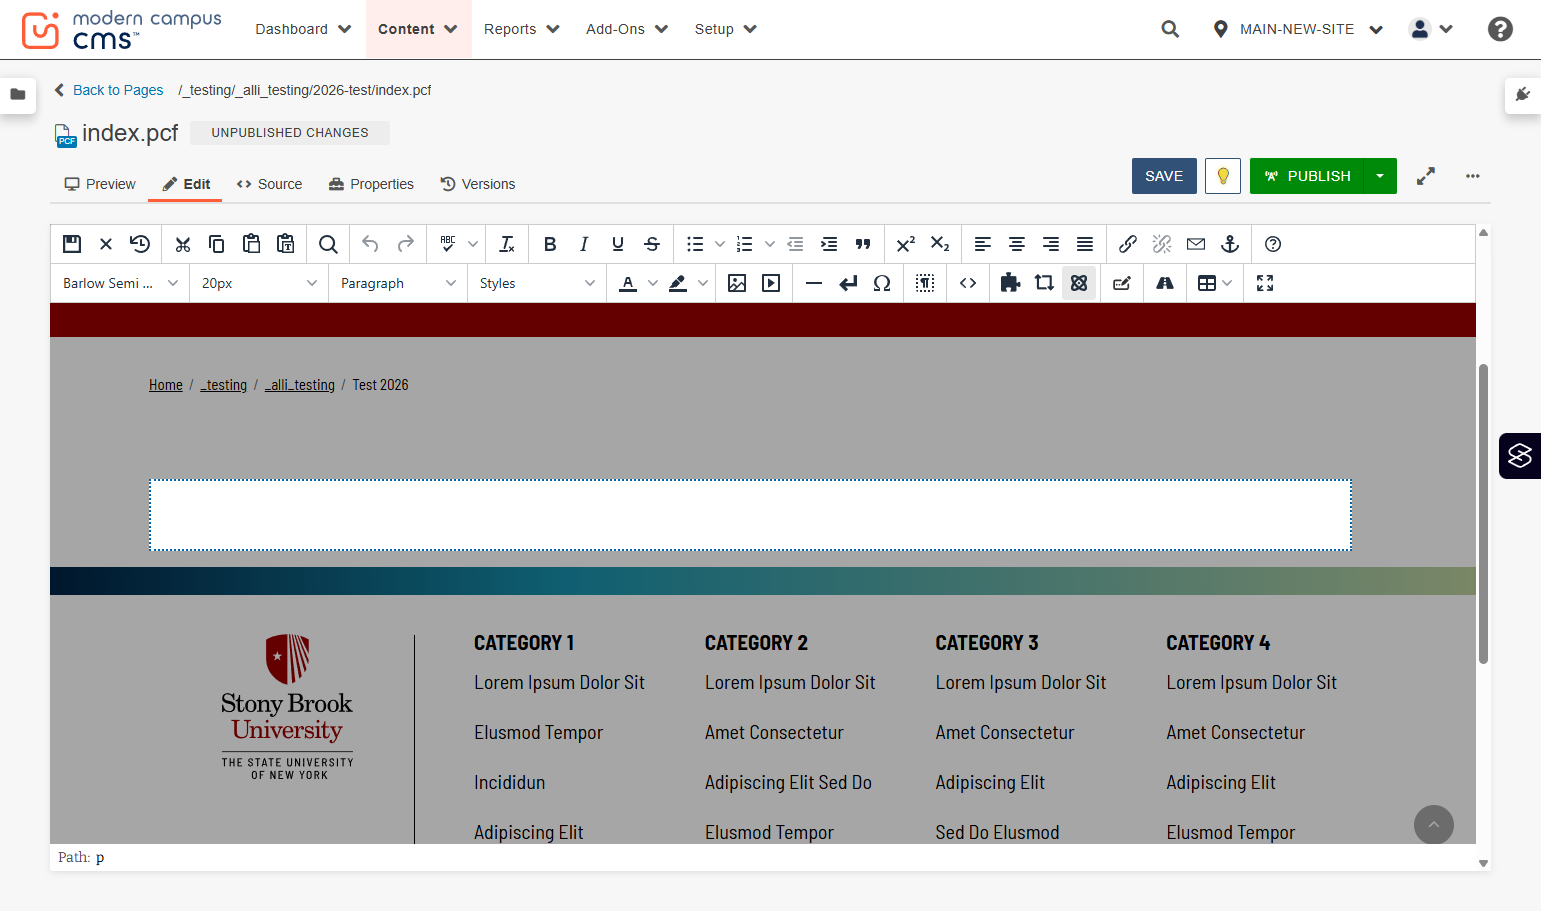The width and height of the screenshot is (1541, 911).
Task: Insert a horizontal line
Action: [x=814, y=283]
